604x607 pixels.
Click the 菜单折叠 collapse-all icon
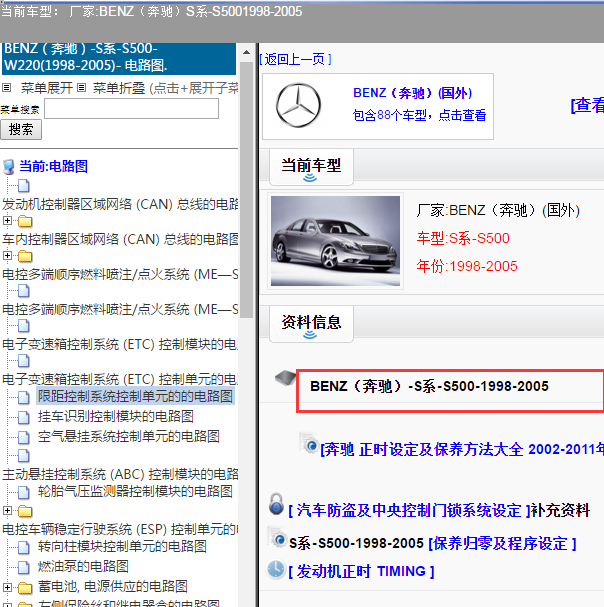[81, 87]
